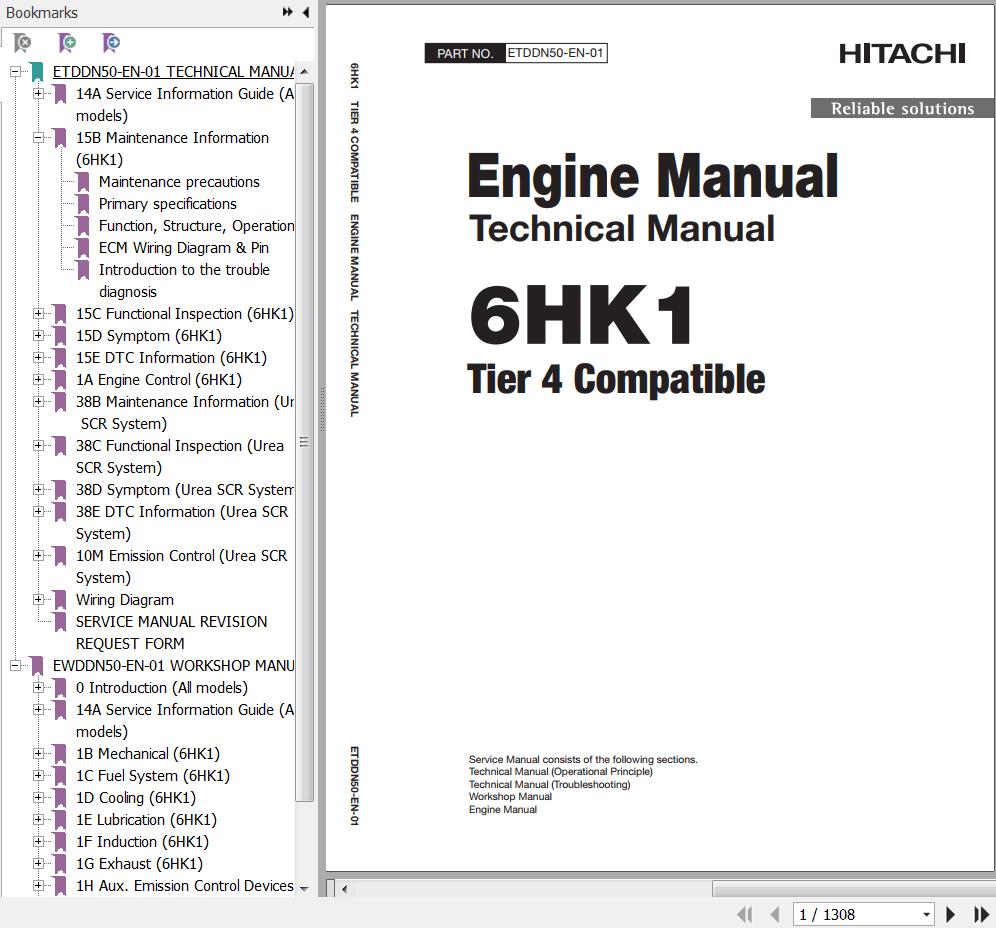Select 1E Lubrication (6HK1) bookmark
Viewport: 996px width, 928px height.
click(146, 819)
